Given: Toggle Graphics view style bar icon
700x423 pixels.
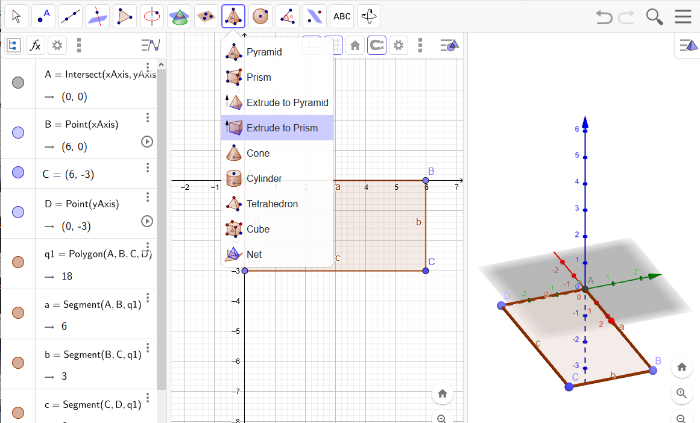Looking at the screenshot, I should (450, 45).
